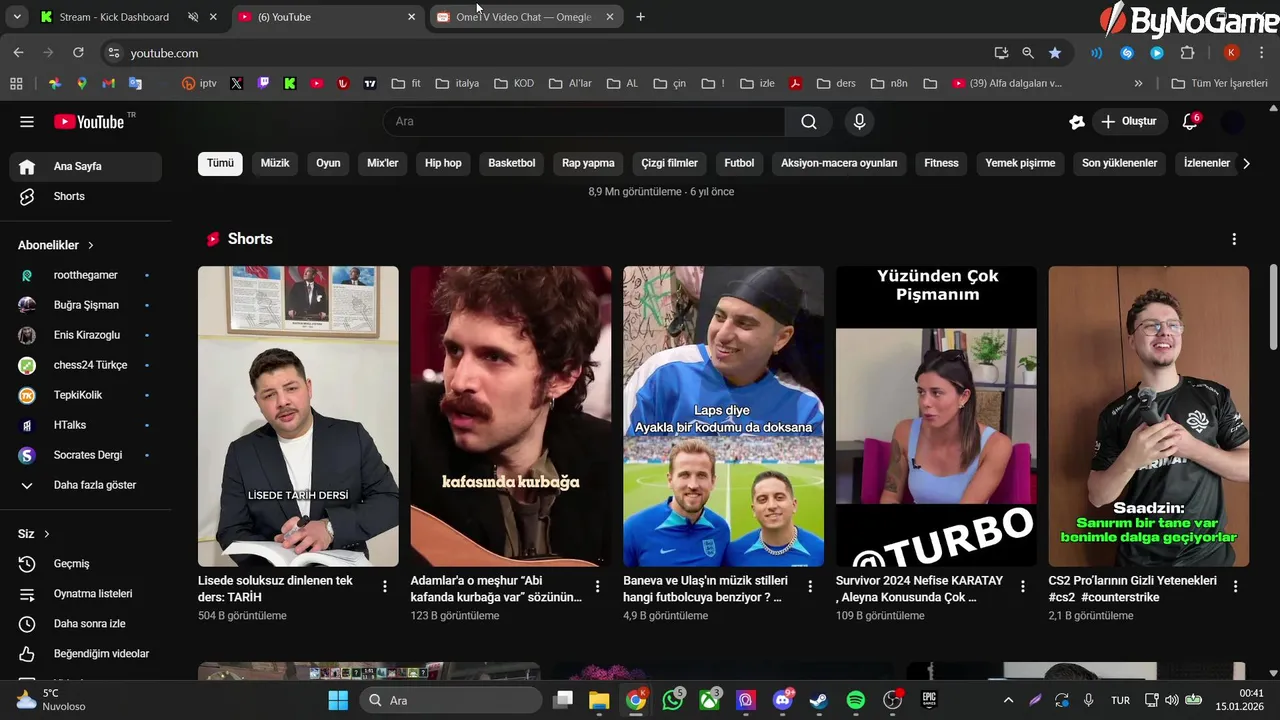Image resolution: width=1280 pixels, height=720 pixels.
Task: Open the X bookmark icon
Action: point(236,84)
